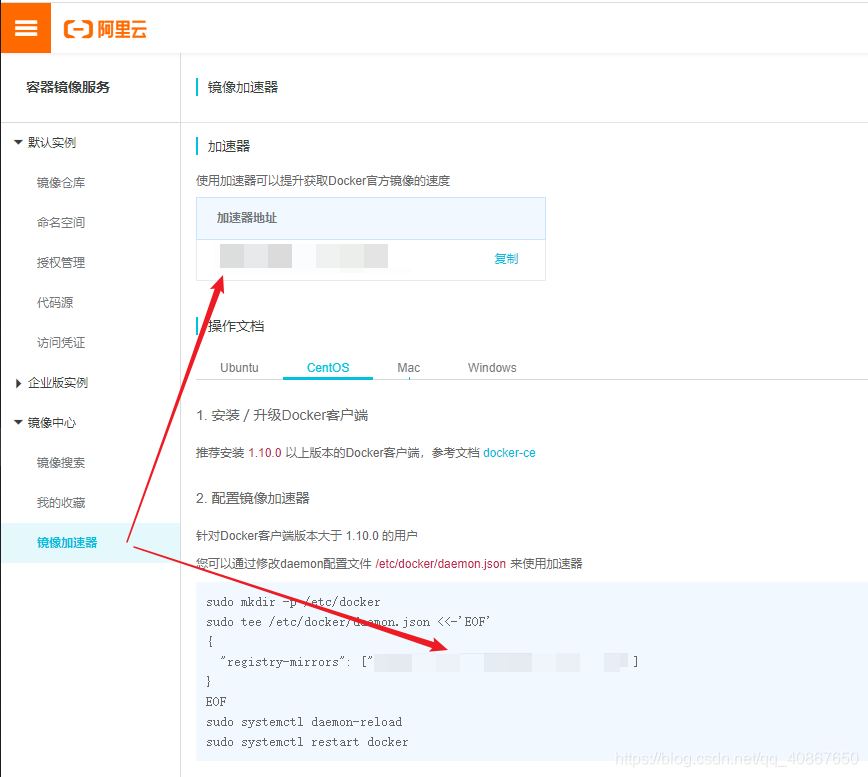The image size is (868, 777).
Task: Open 镜像仓库 in sidebar
Action: point(61,183)
